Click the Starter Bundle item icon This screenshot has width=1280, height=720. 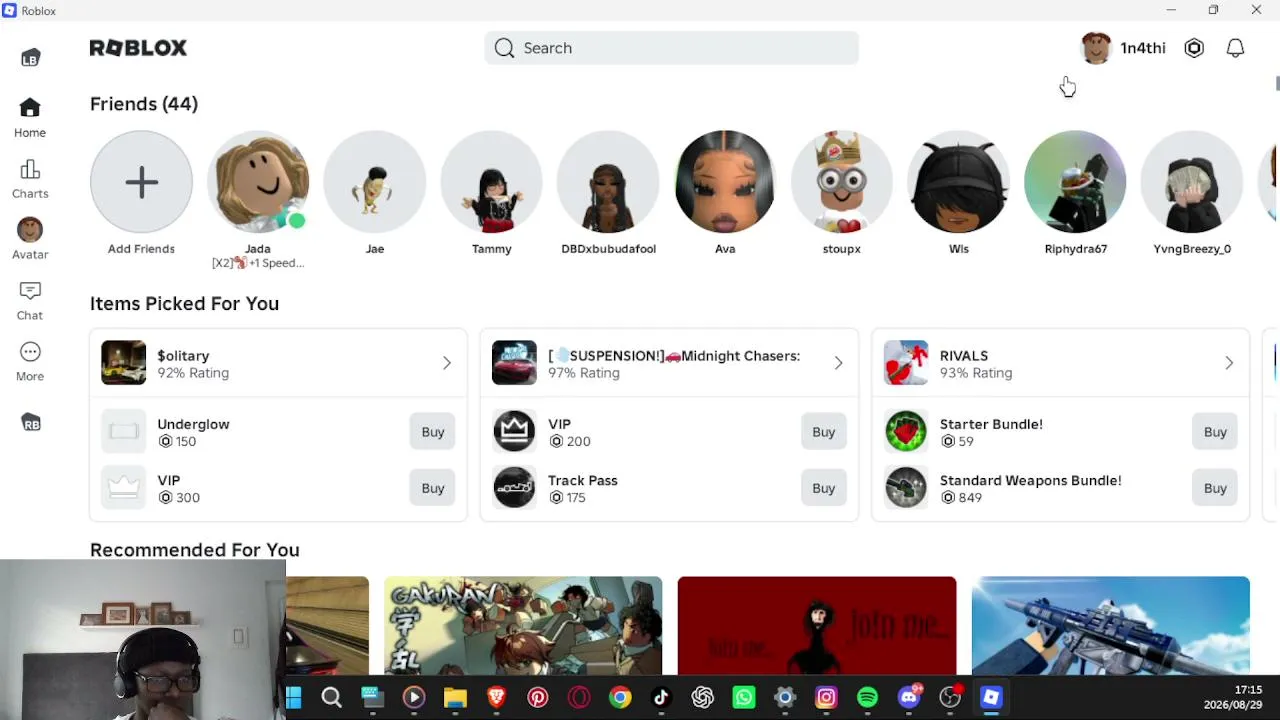[x=906, y=432]
